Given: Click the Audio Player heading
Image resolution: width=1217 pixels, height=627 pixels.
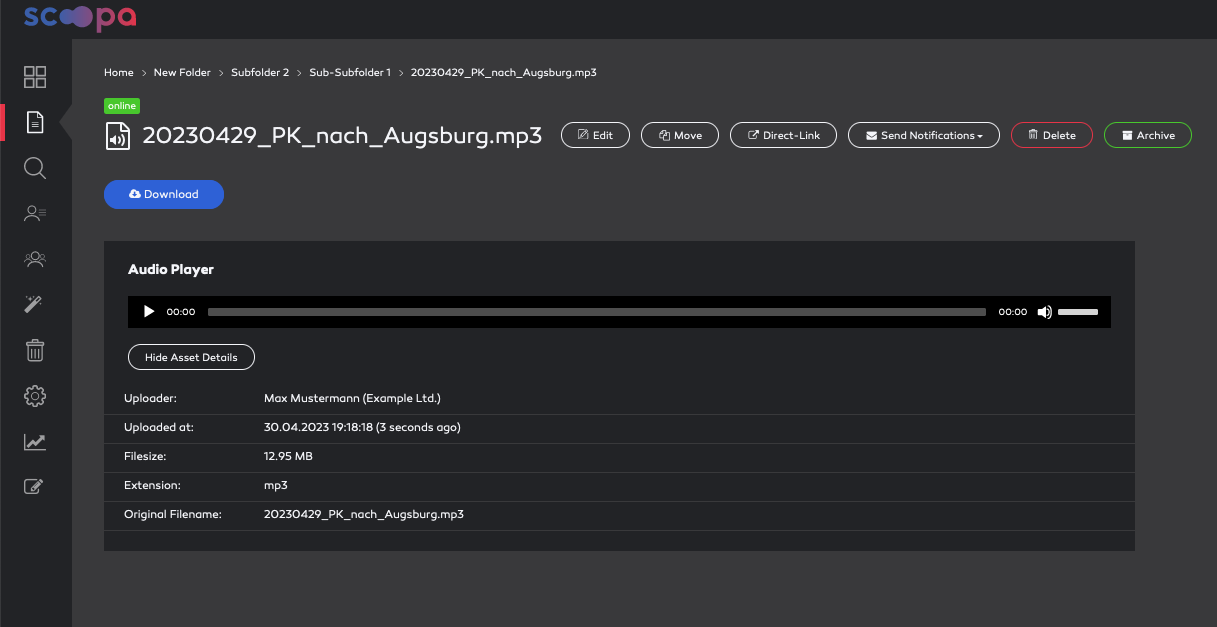Looking at the screenshot, I should click(x=171, y=269).
